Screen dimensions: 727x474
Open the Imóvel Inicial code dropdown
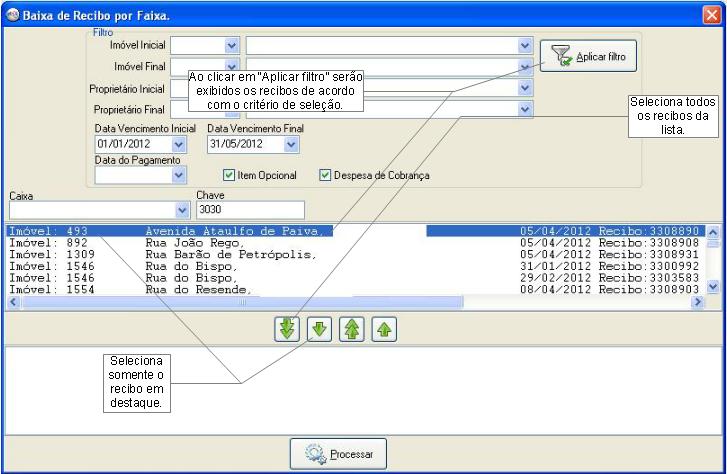click(232, 46)
